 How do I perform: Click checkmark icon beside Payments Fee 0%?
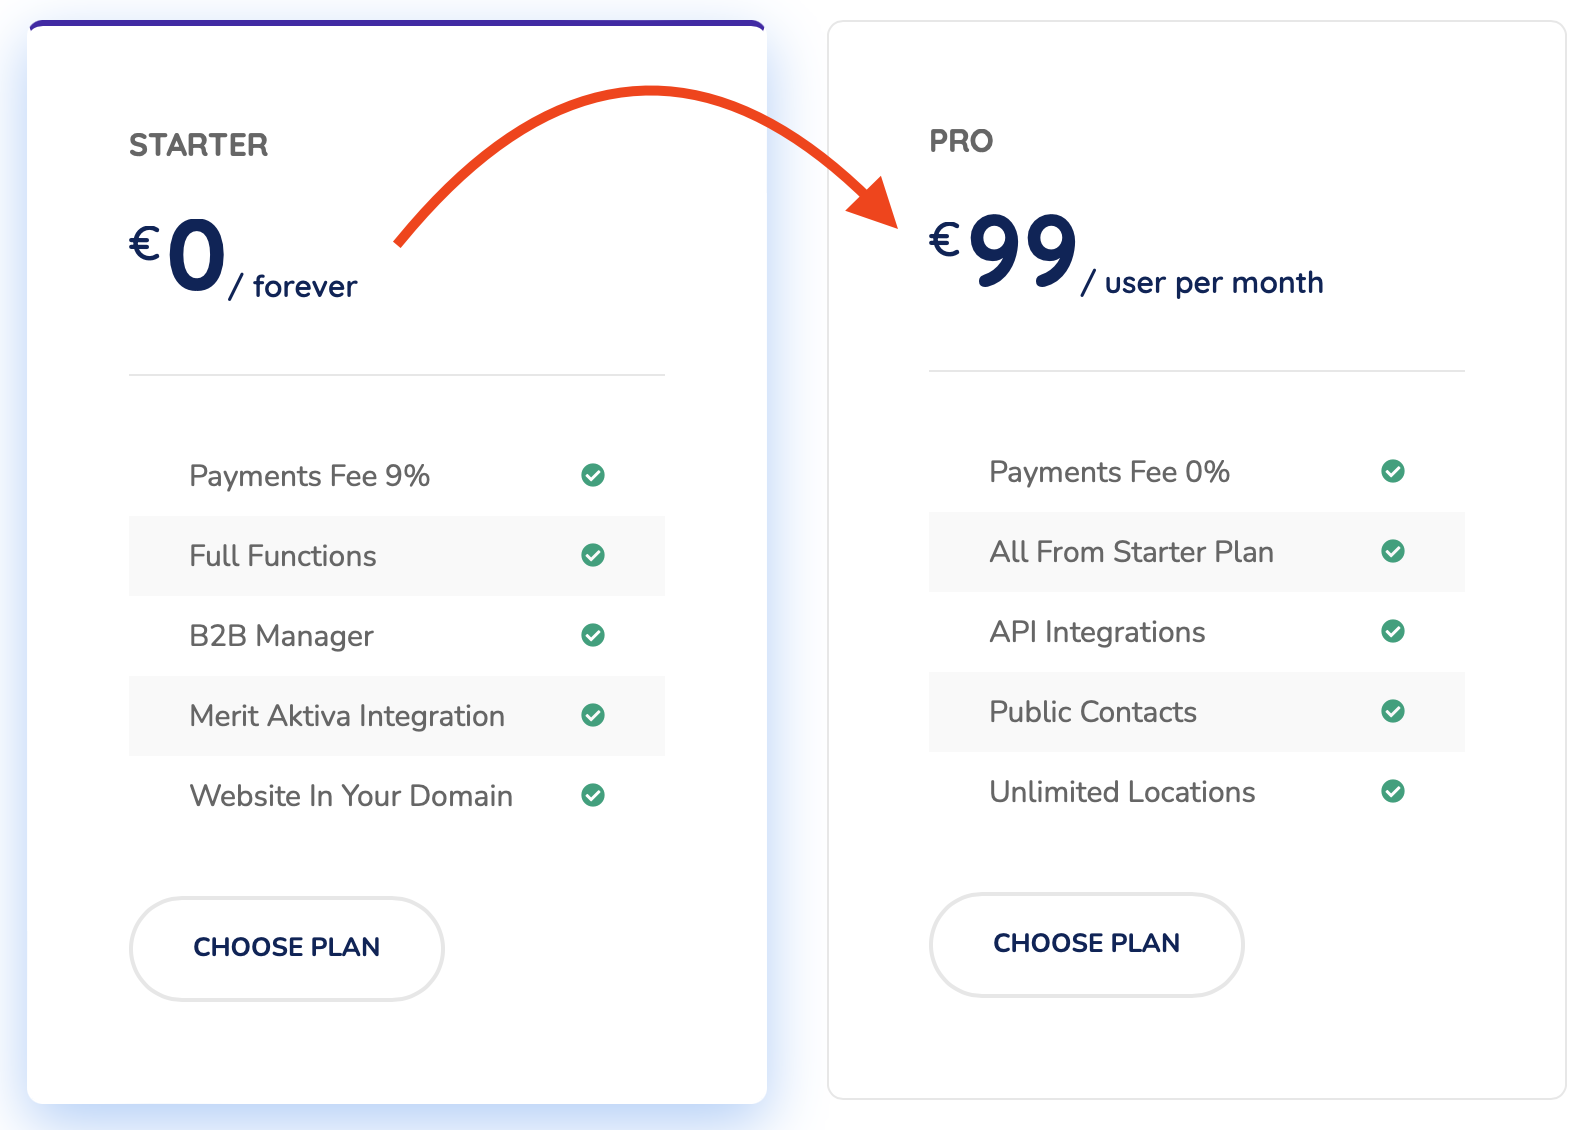(1393, 471)
